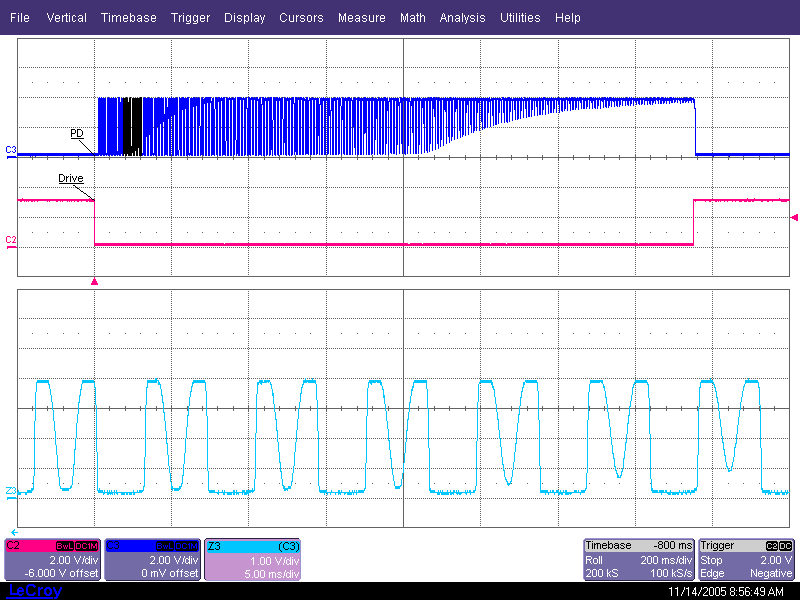
Task: Open the Analysis menu
Action: point(462,18)
